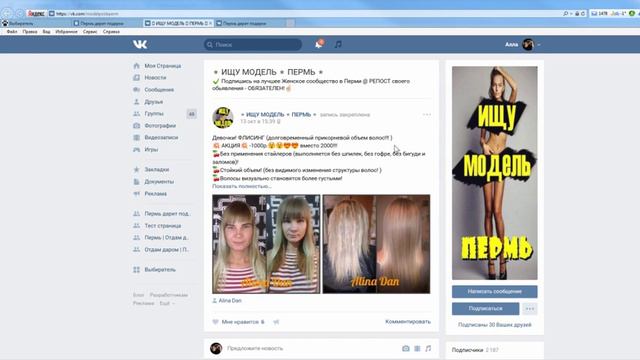Open the address bar search dropdown arrow

[571, 13]
